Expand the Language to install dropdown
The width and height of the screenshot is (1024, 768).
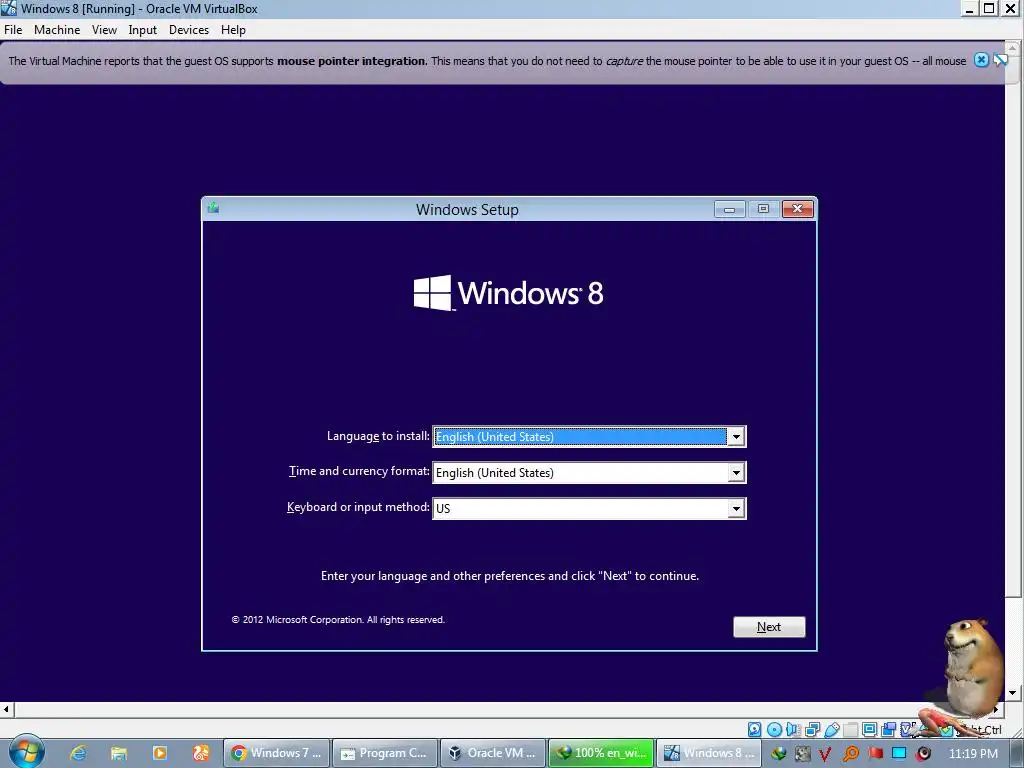tap(736, 436)
